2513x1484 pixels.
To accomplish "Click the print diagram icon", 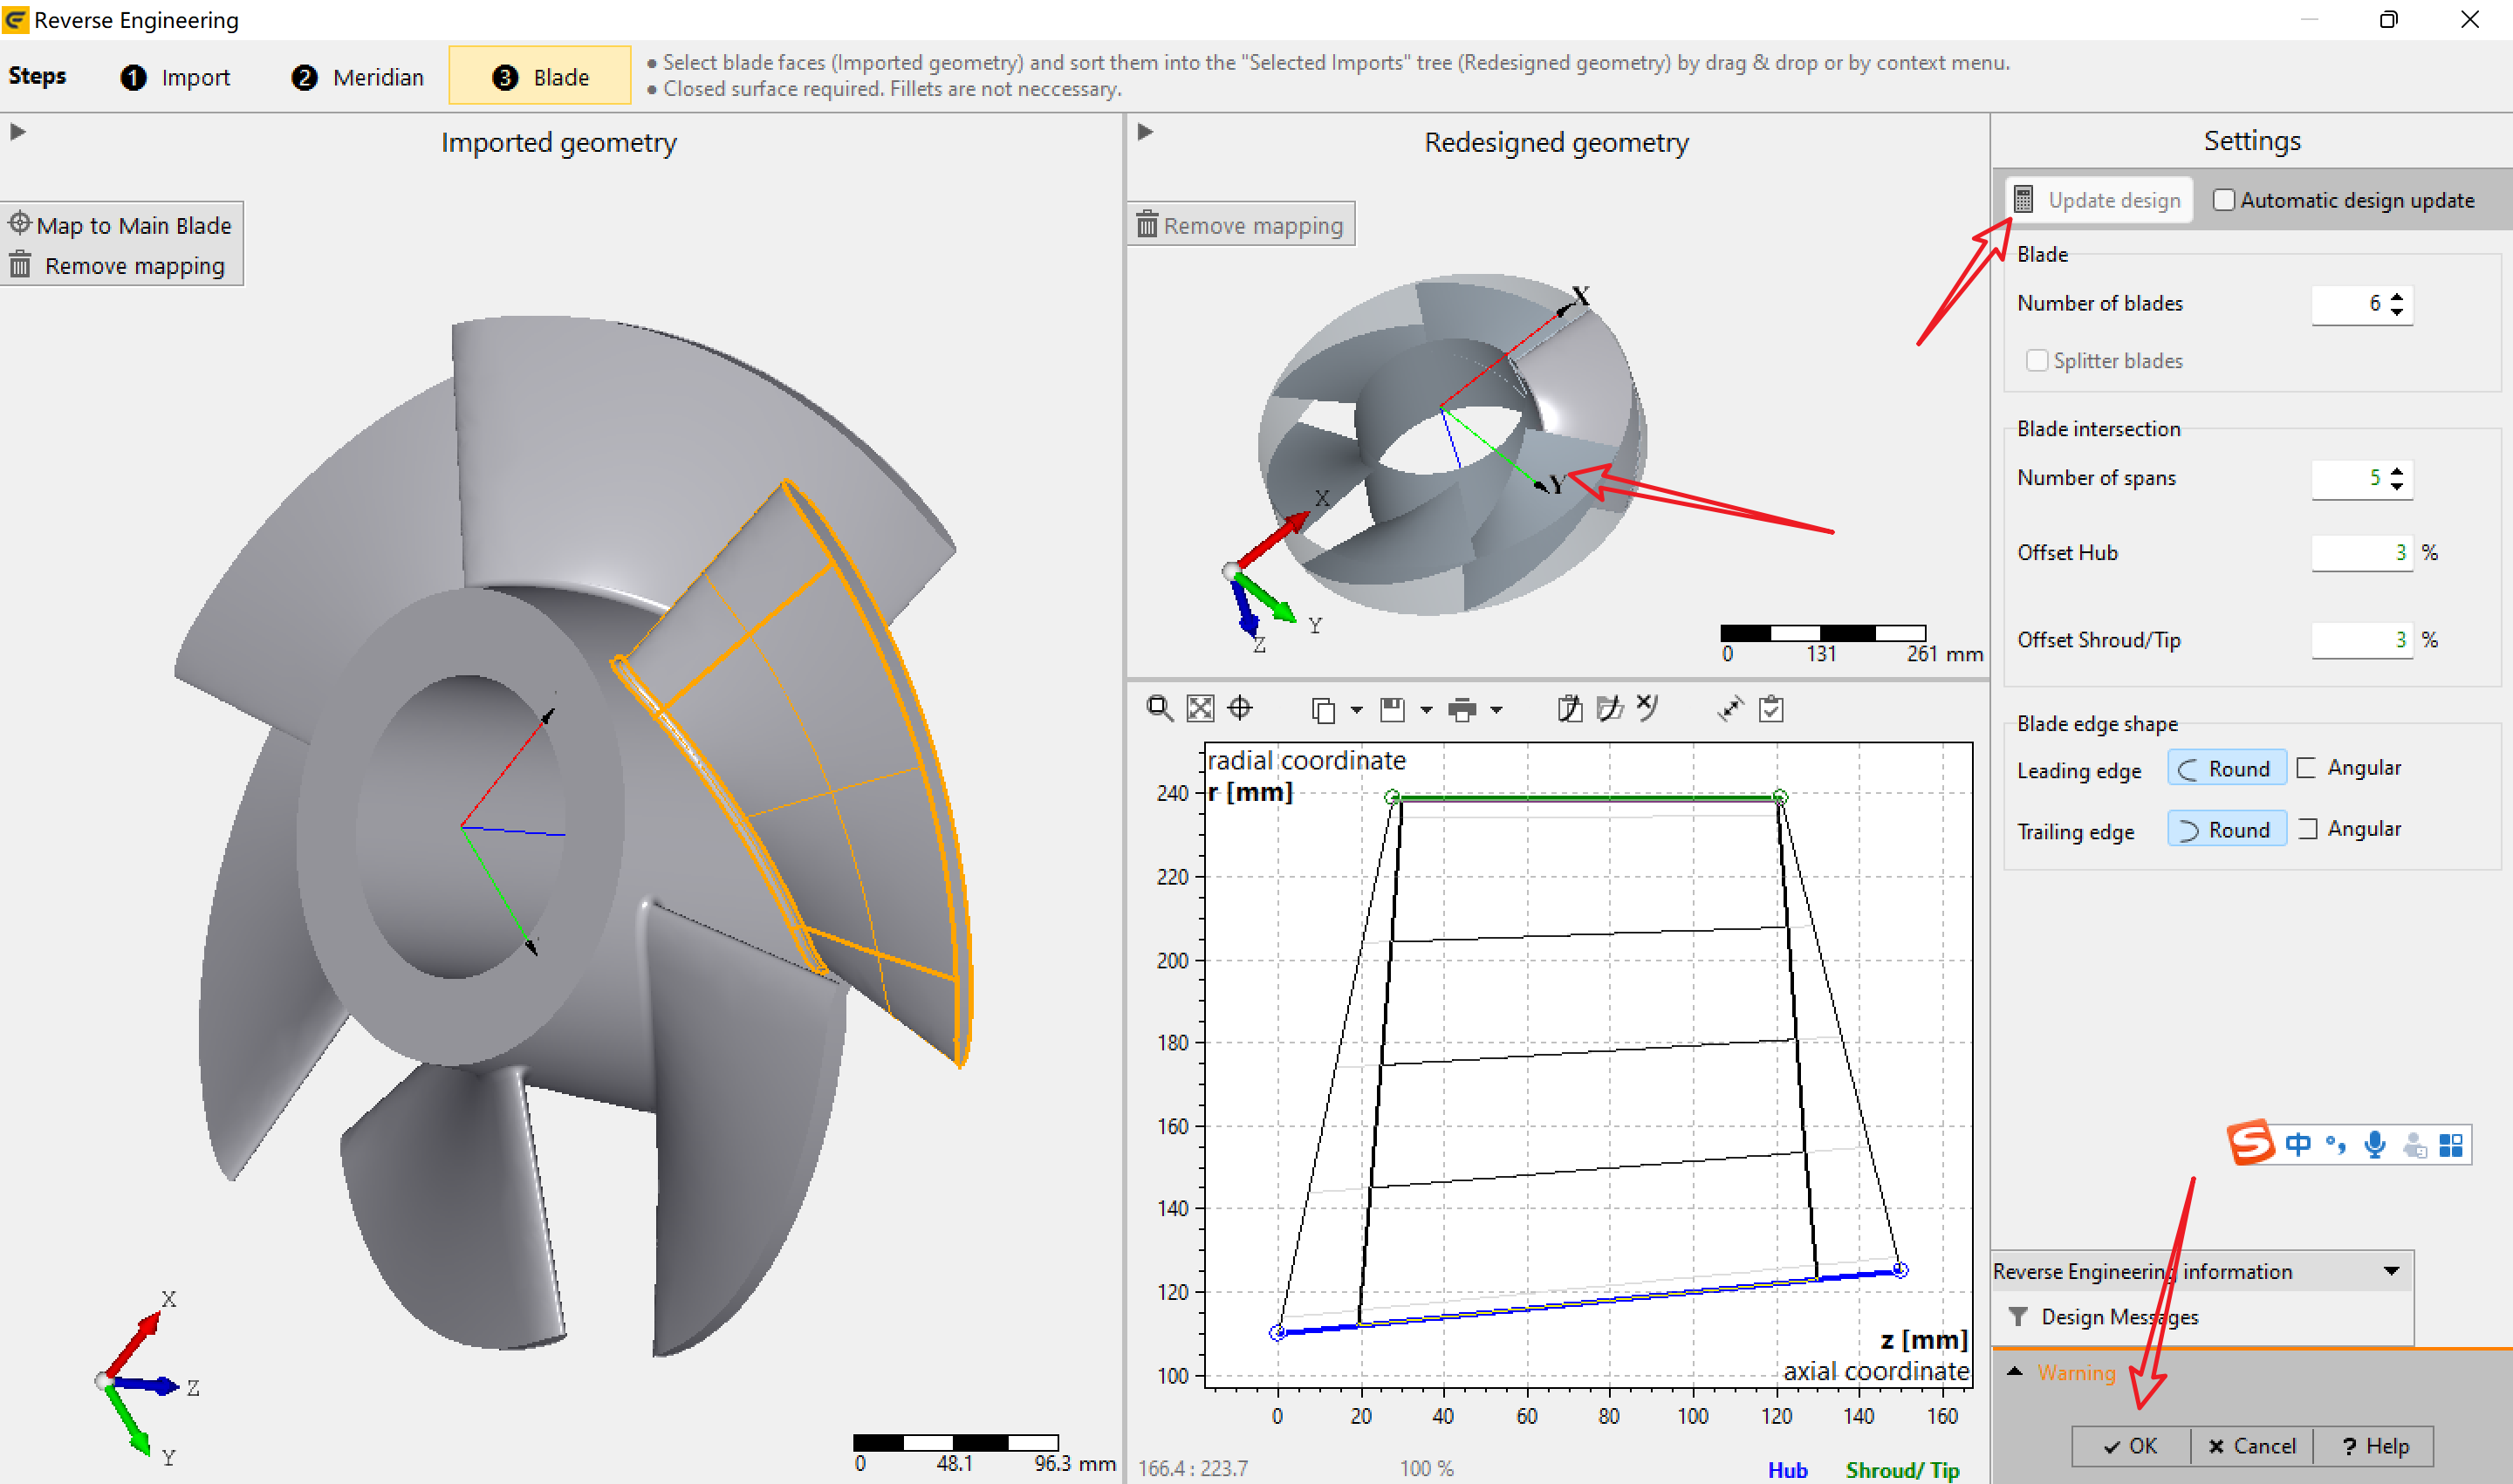I will click(x=1462, y=710).
